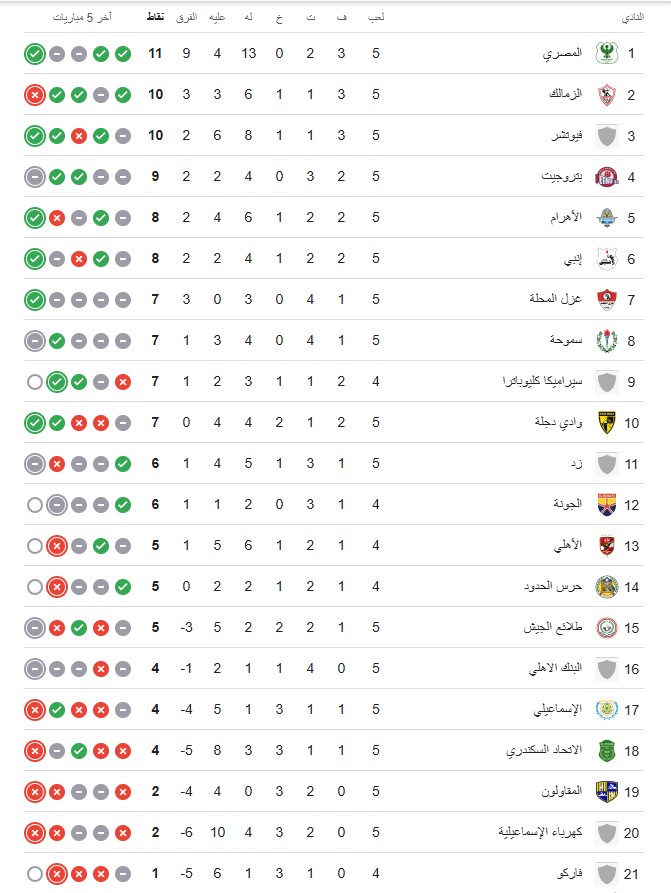671x893 pixels.
Task: Select the سيراميكا كليوباترا team row
Action: click(334, 382)
